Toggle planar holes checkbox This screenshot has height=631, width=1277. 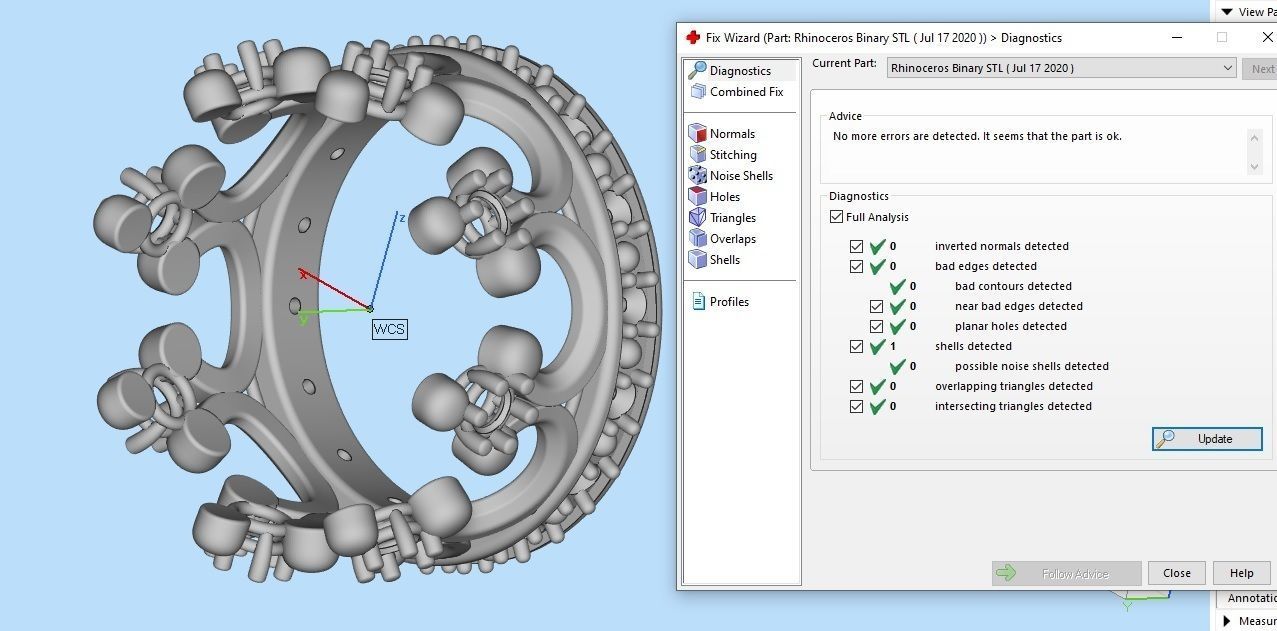876,326
